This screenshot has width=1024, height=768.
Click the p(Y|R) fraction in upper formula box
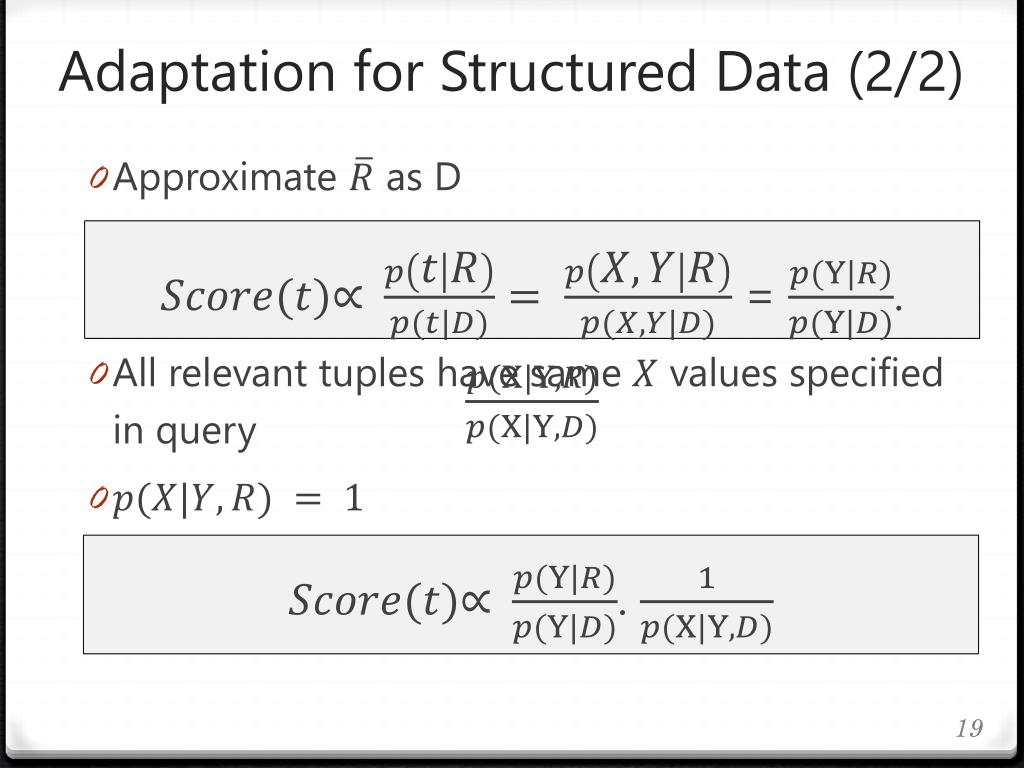click(840, 298)
